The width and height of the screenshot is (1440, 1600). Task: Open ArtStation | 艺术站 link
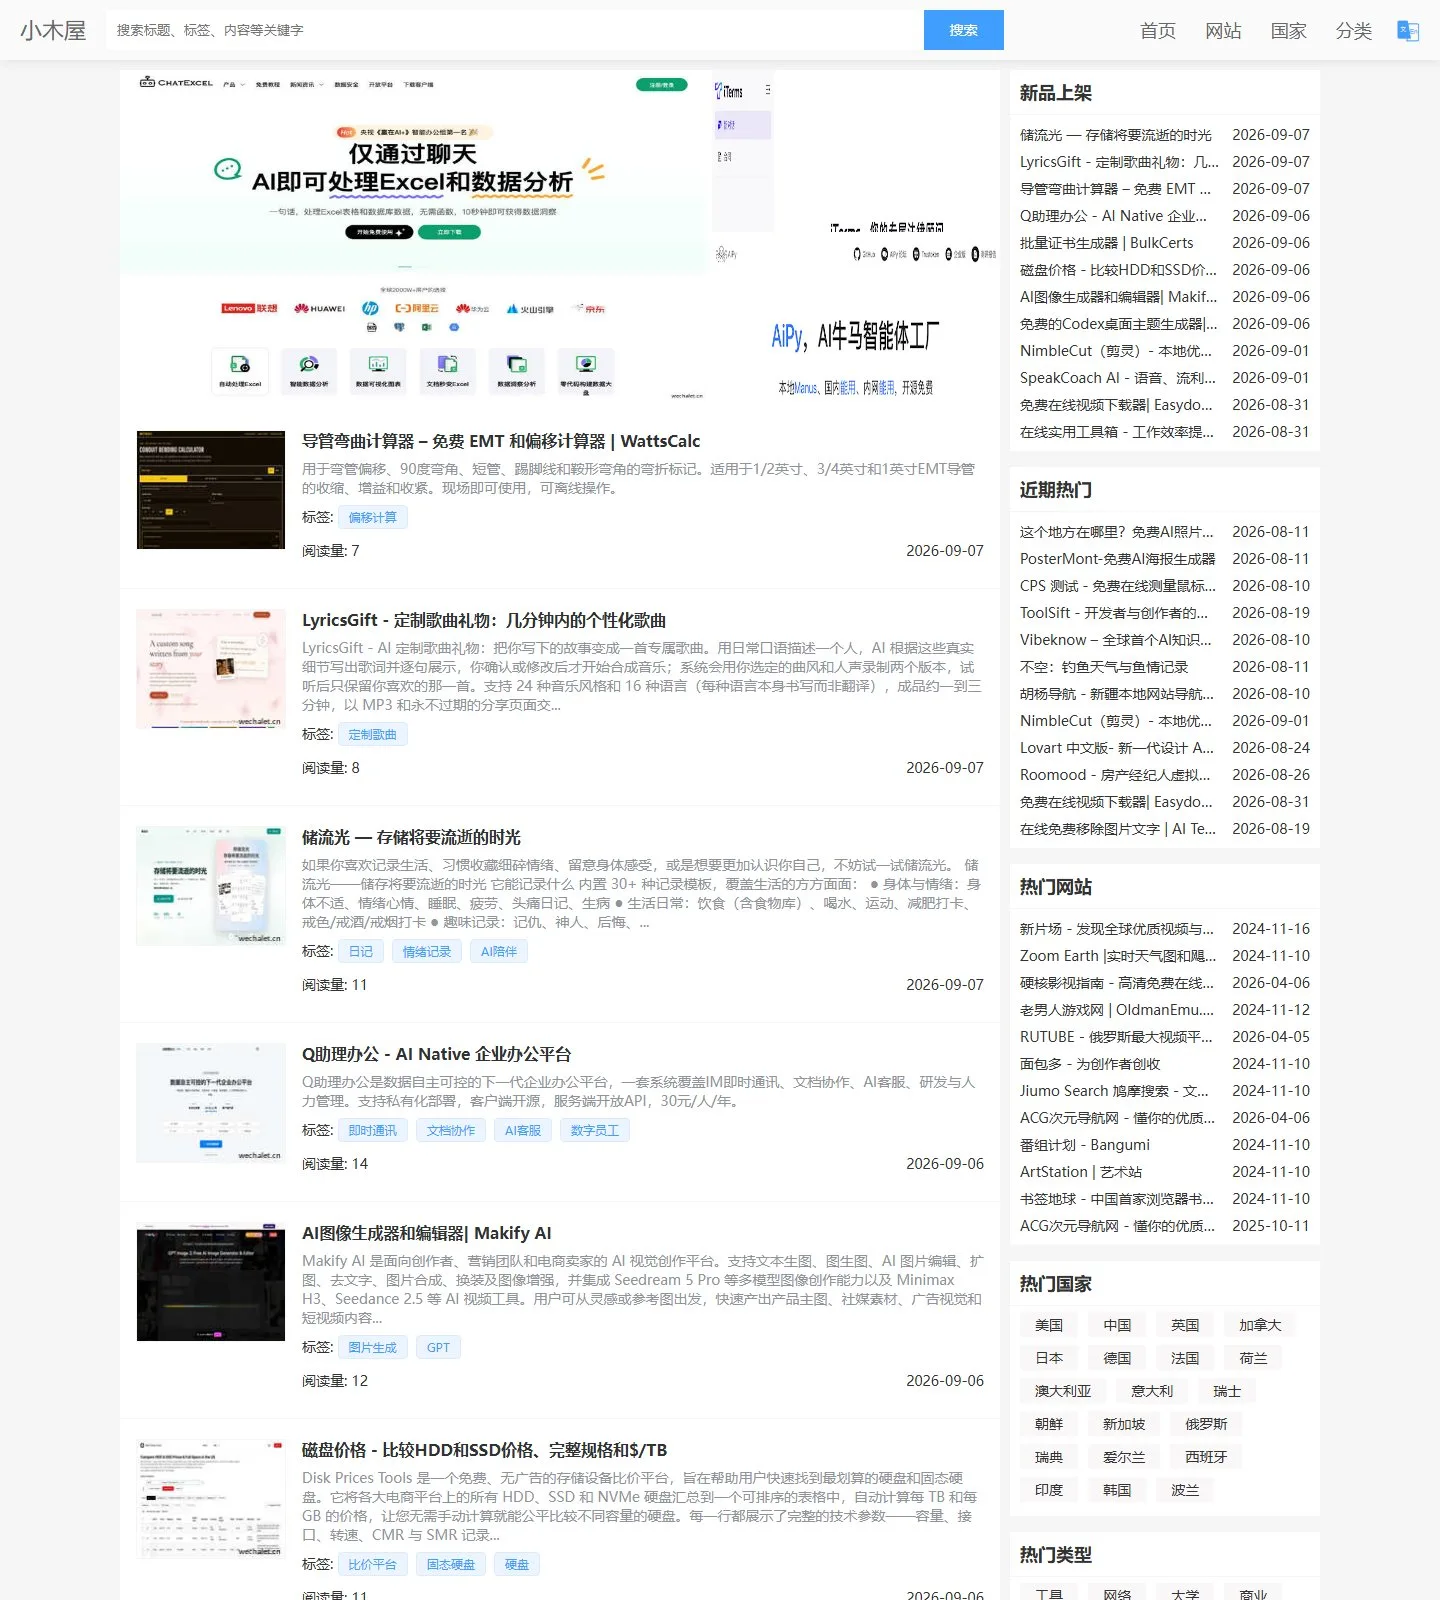click(1081, 1172)
